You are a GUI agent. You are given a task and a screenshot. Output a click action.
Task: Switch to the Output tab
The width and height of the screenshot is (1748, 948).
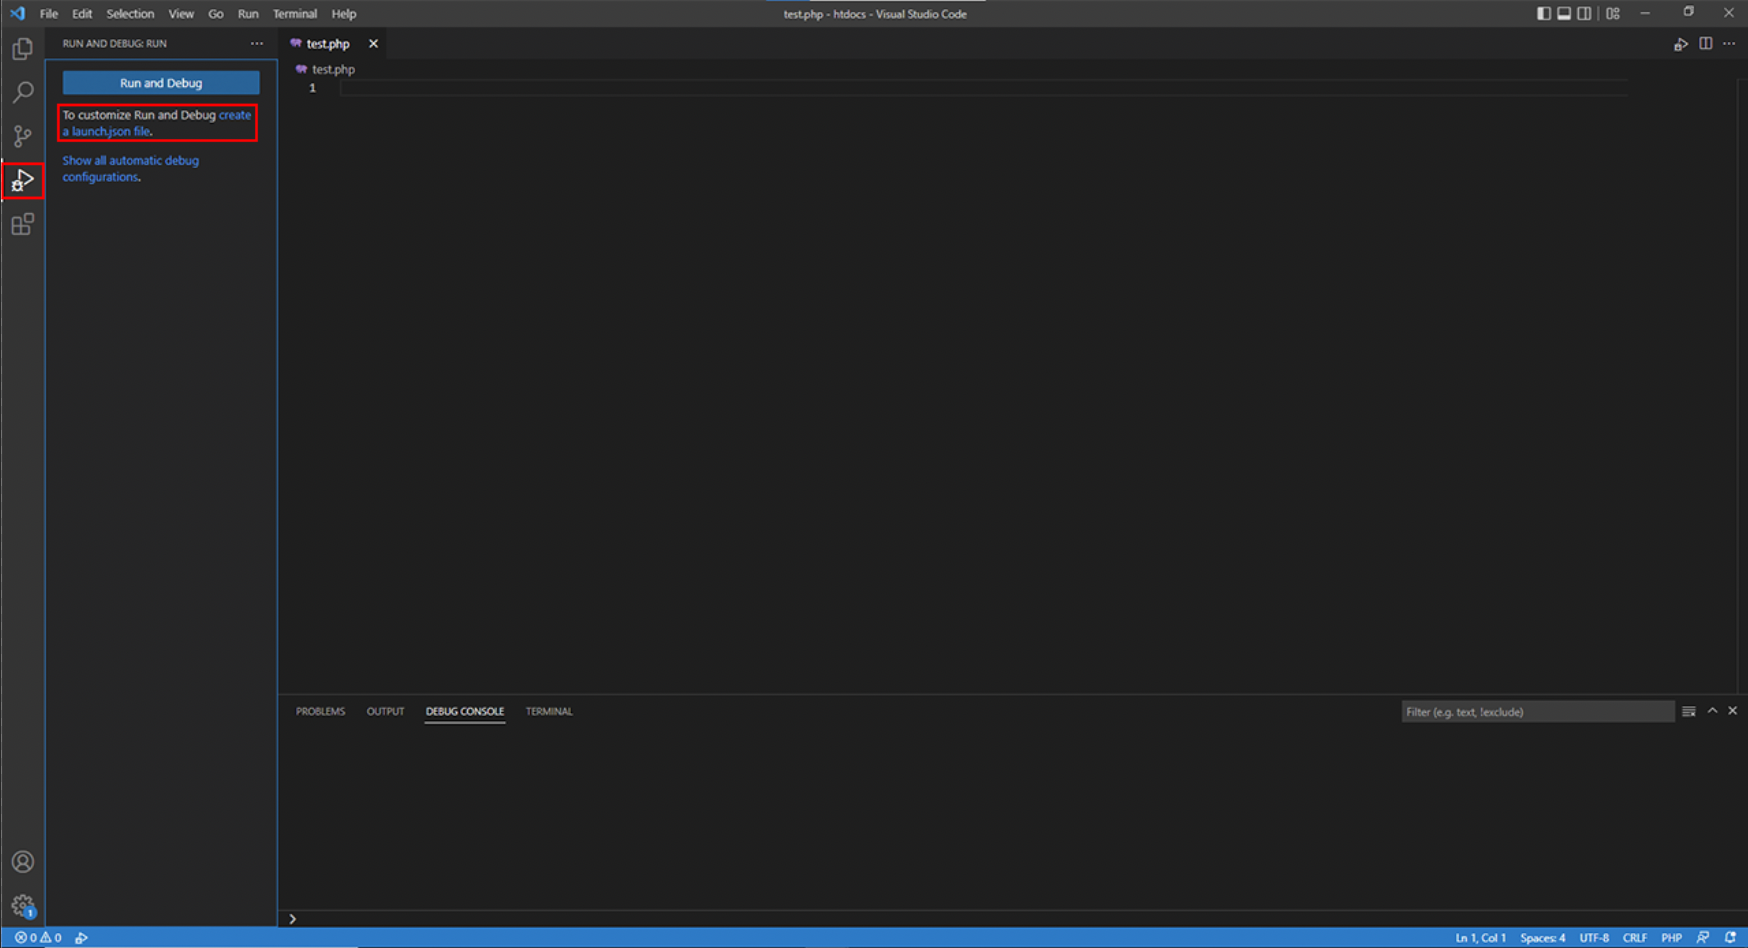(385, 711)
